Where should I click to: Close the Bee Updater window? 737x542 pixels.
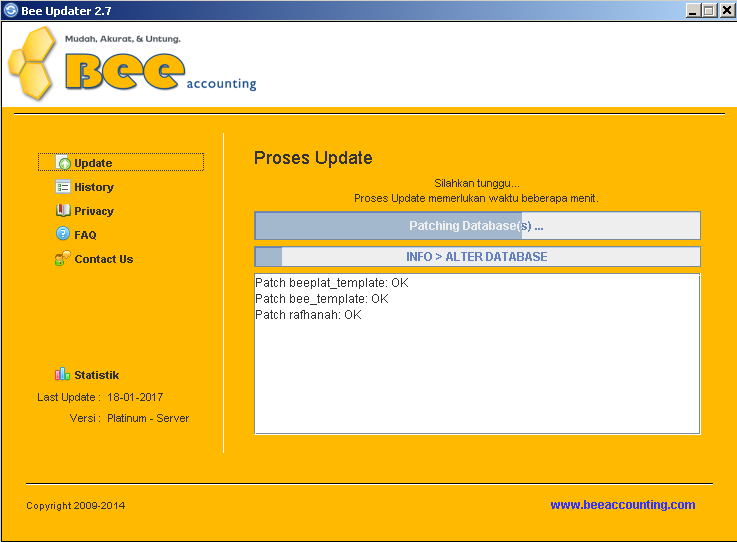point(727,10)
